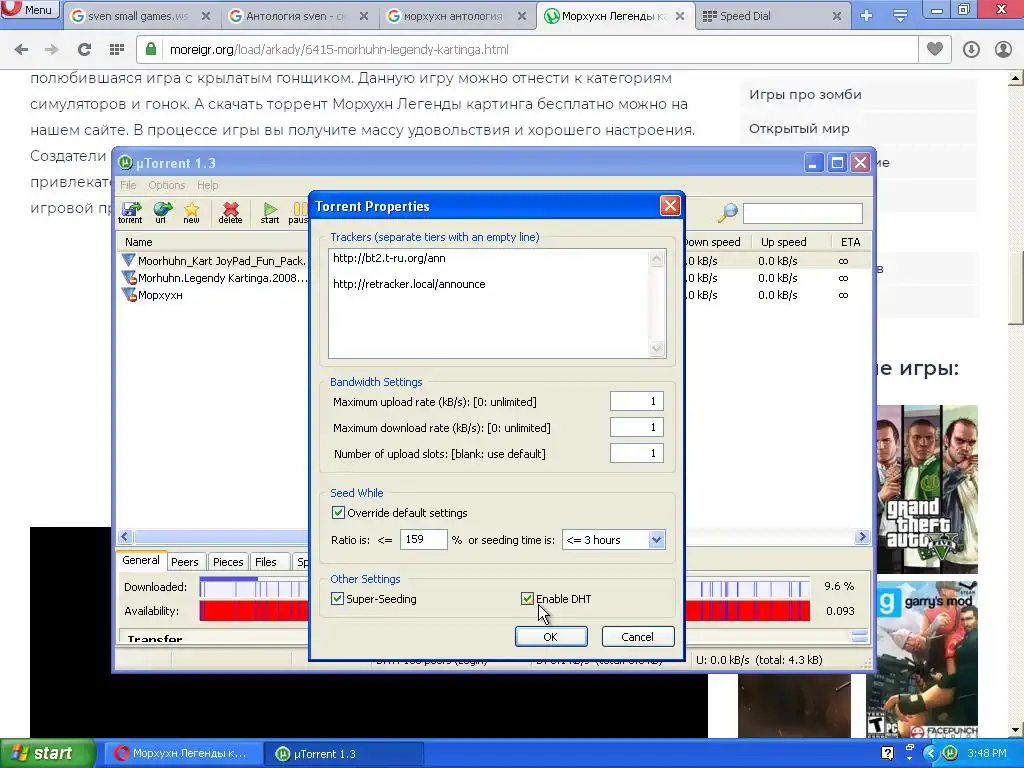Open the Grand Theft Auto V thumbnail

pos(927,488)
